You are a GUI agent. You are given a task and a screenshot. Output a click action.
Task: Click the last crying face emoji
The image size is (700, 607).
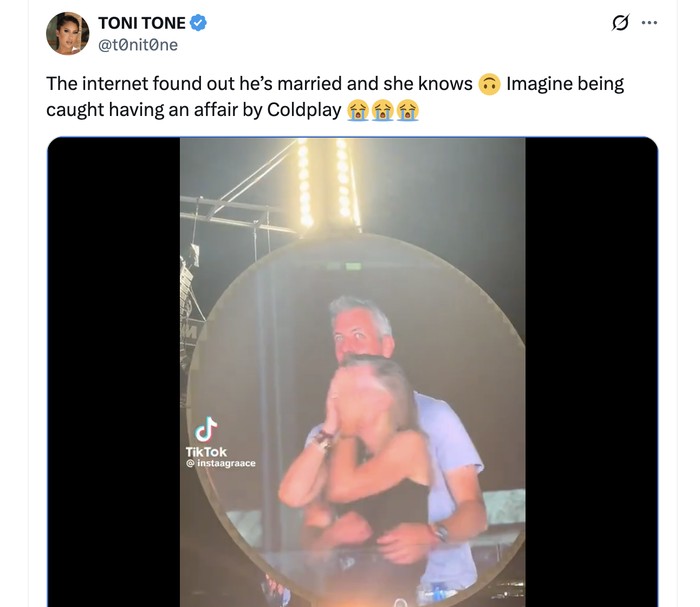(407, 110)
